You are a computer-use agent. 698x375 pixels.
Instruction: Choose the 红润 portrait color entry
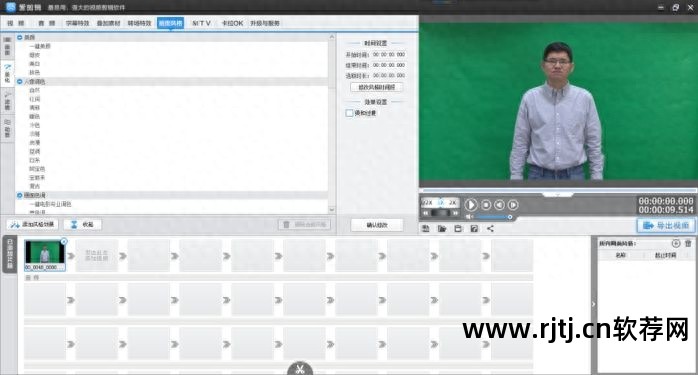tap(35, 99)
